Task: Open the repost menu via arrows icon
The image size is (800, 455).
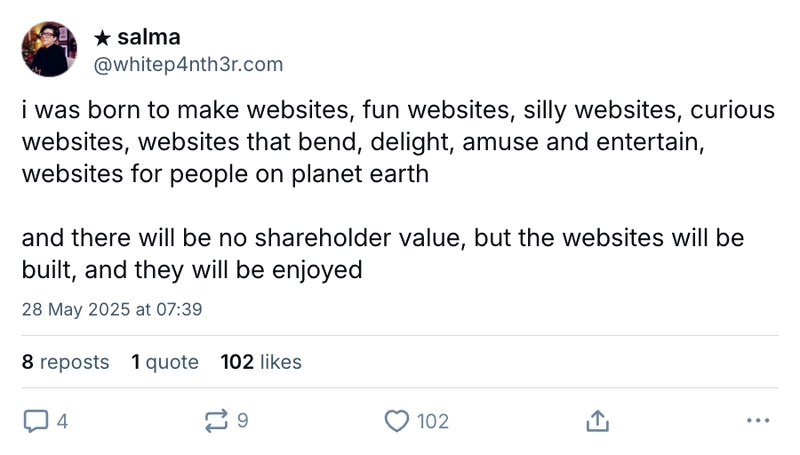Action: point(215,422)
